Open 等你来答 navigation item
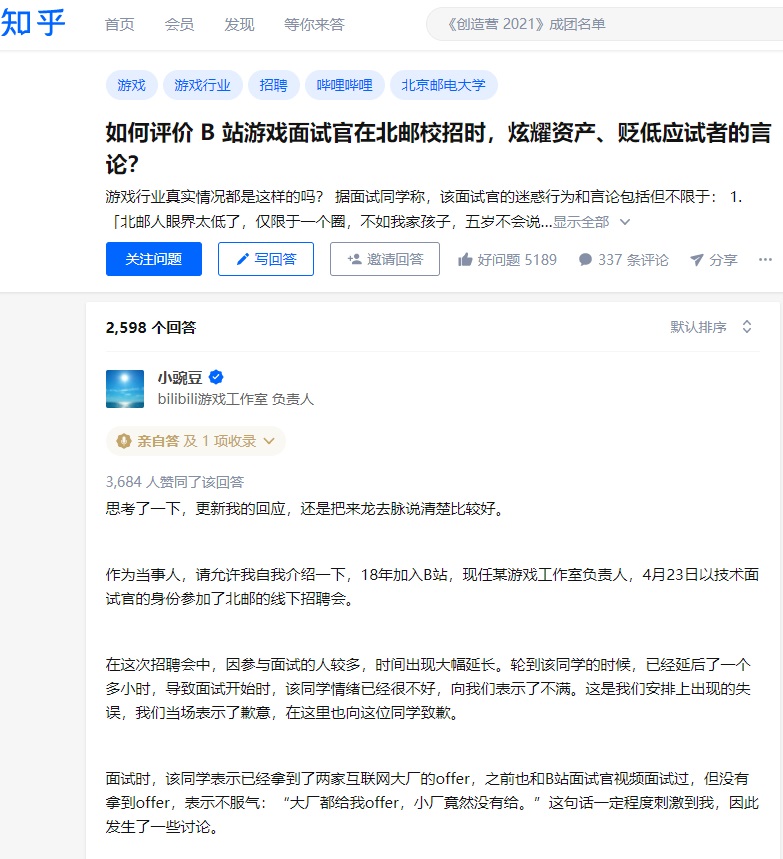This screenshot has height=859, width=783. pyautogui.click(x=314, y=25)
